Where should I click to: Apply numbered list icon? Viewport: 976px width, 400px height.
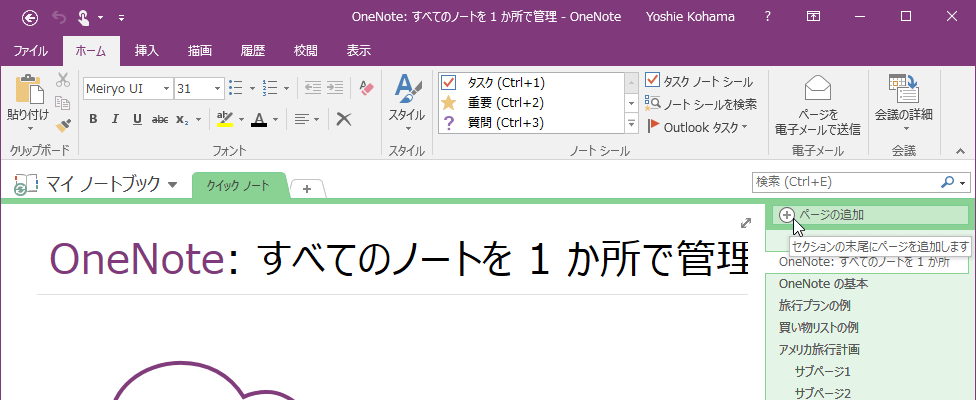click(x=270, y=88)
